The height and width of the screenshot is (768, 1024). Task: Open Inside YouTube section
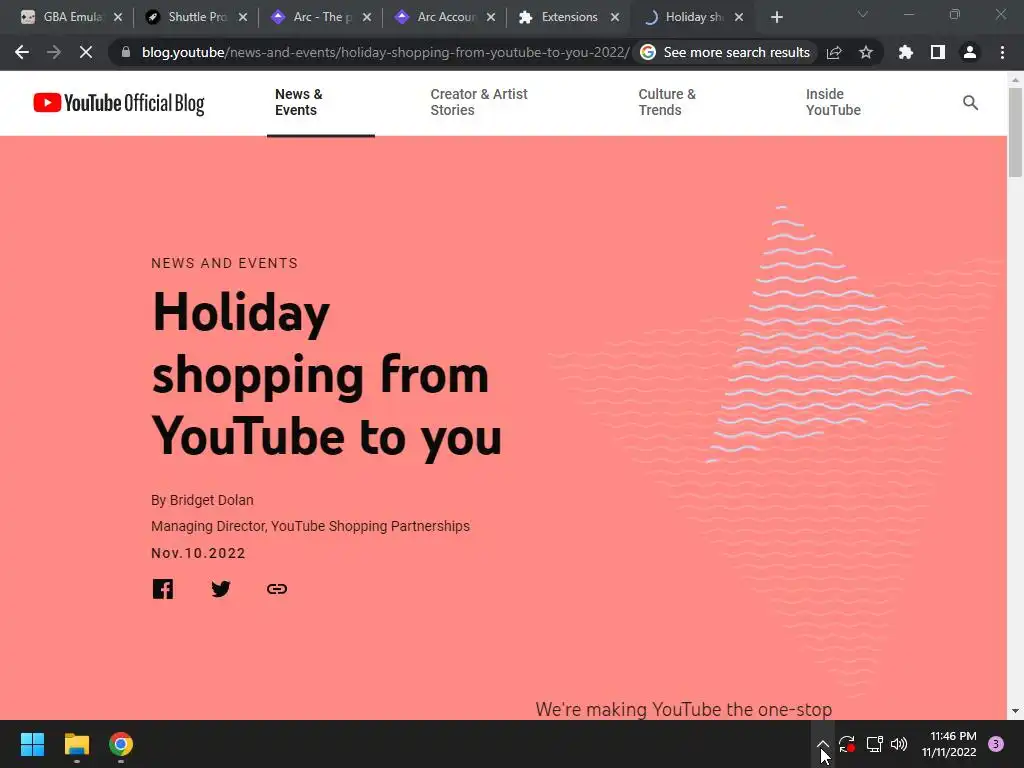point(833,103)
